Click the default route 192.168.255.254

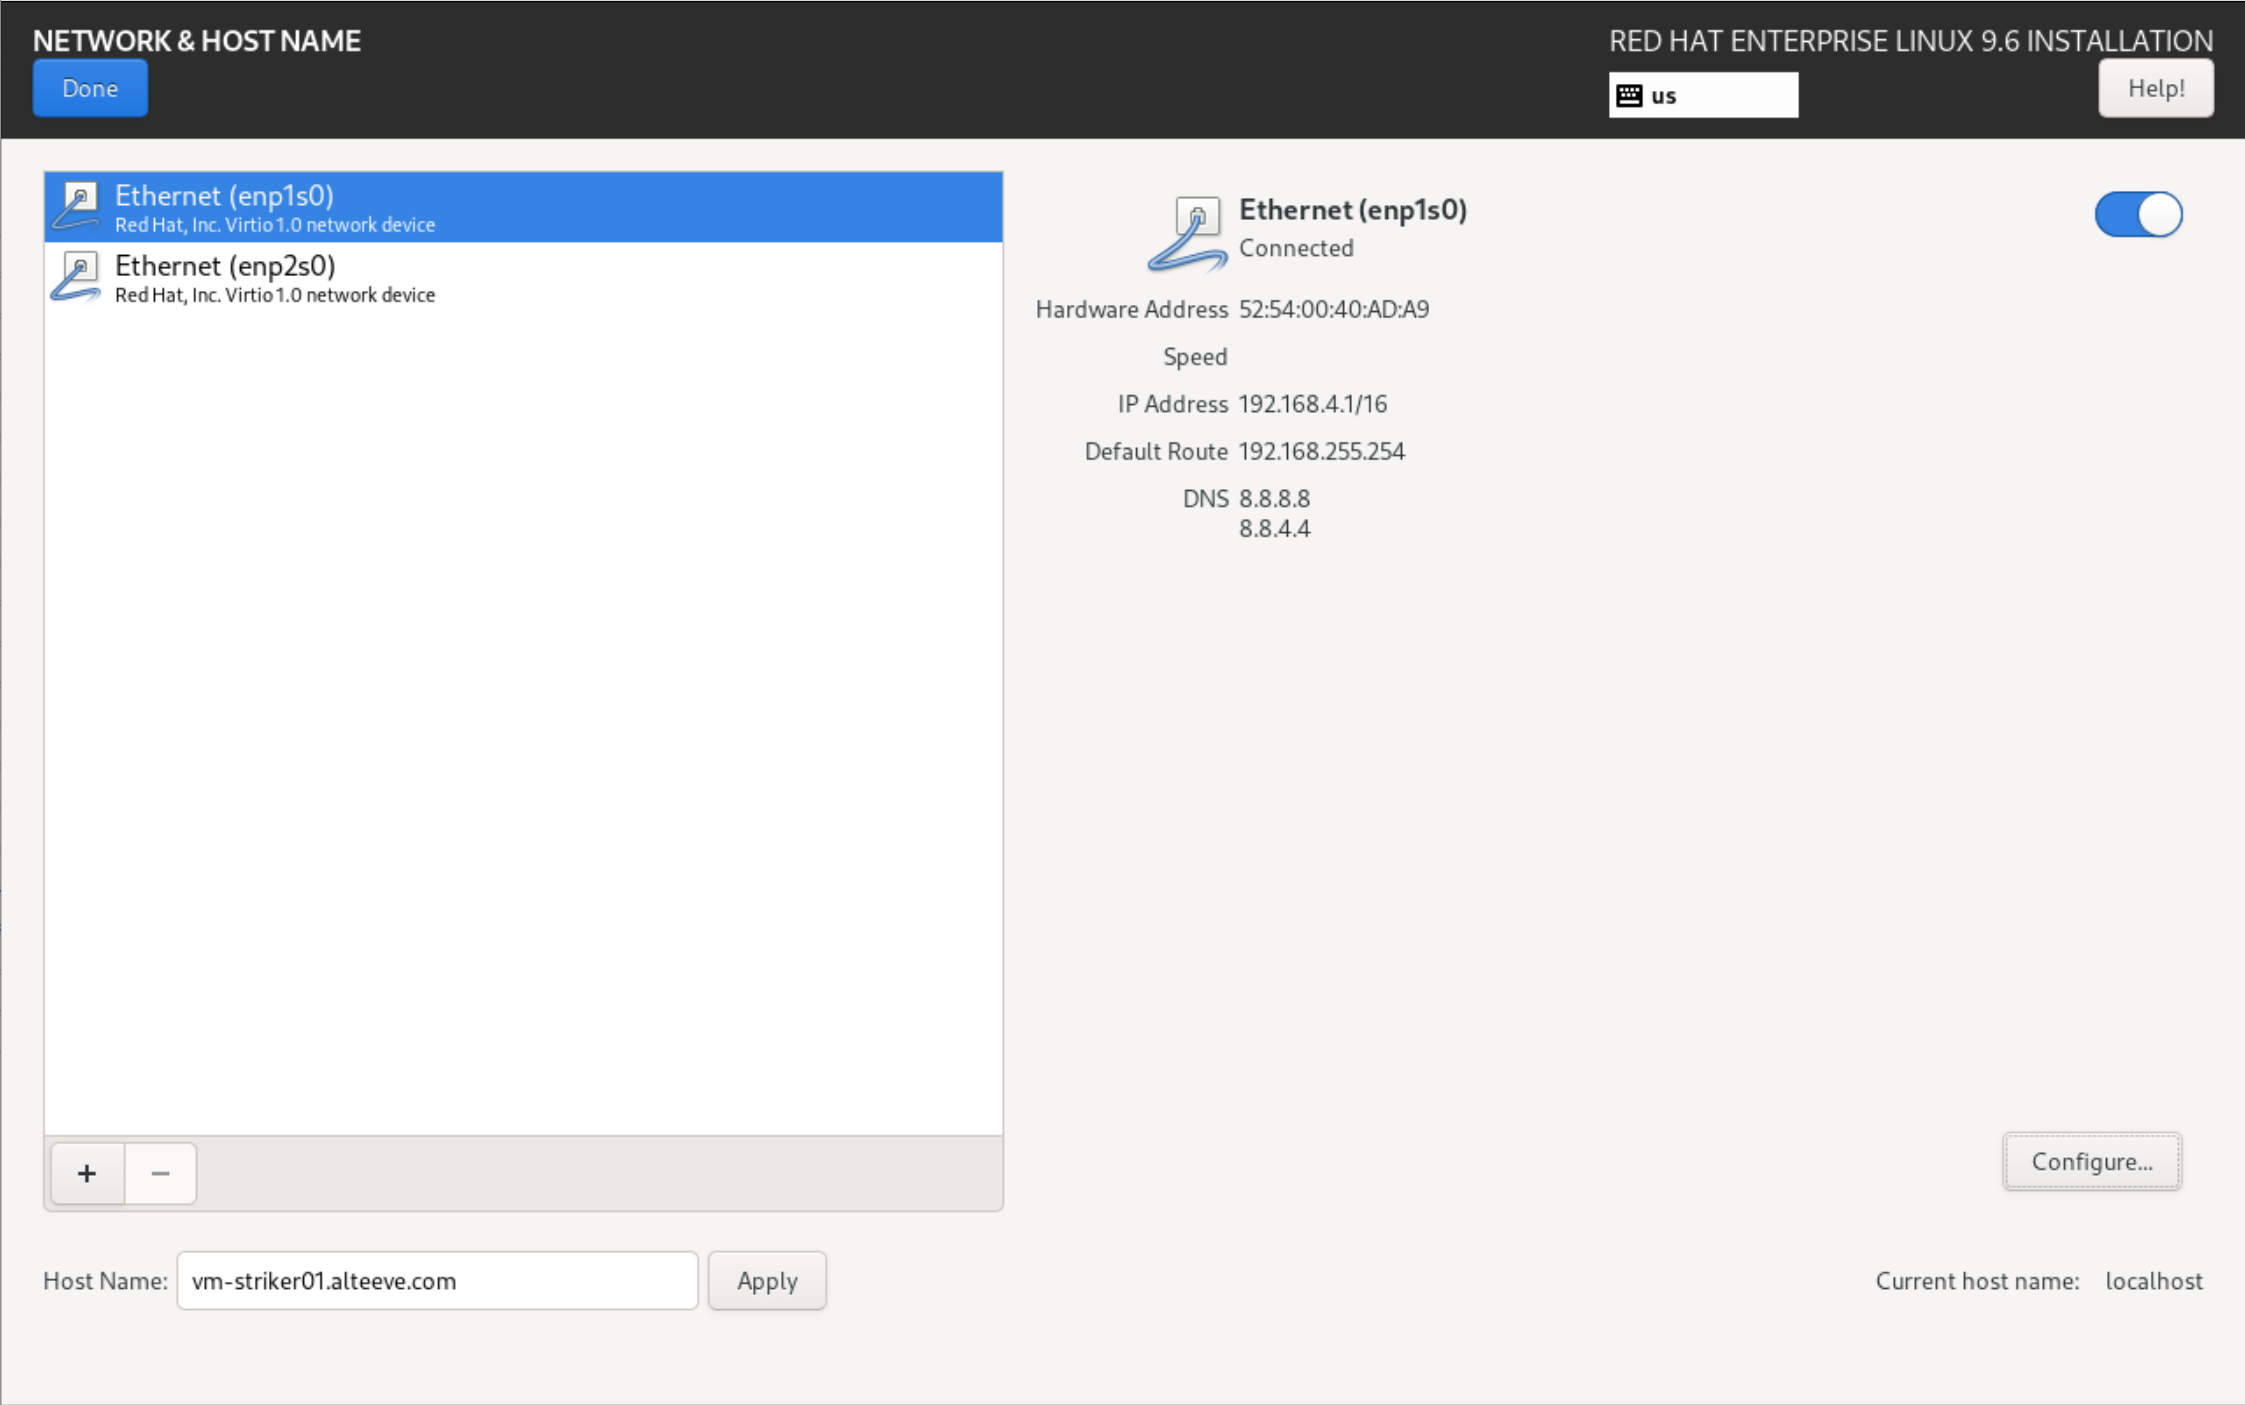[x=1322, y=451]
